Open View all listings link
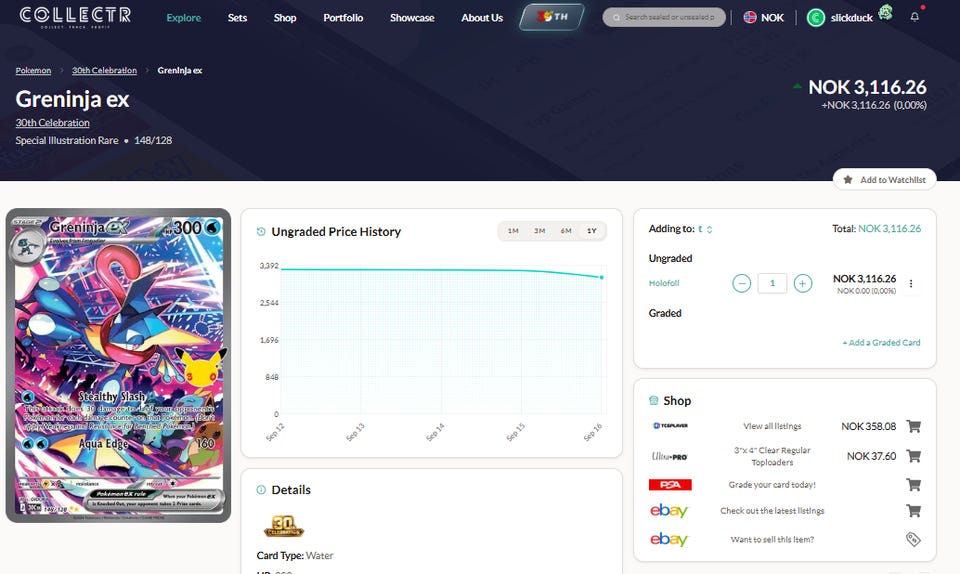 coord(772,426)
